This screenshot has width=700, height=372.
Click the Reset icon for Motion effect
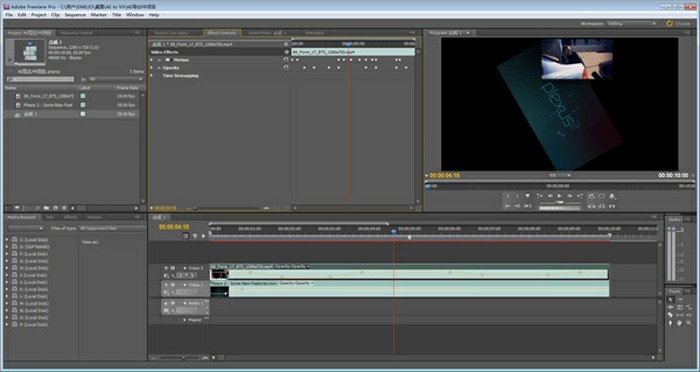click(286, 60)
